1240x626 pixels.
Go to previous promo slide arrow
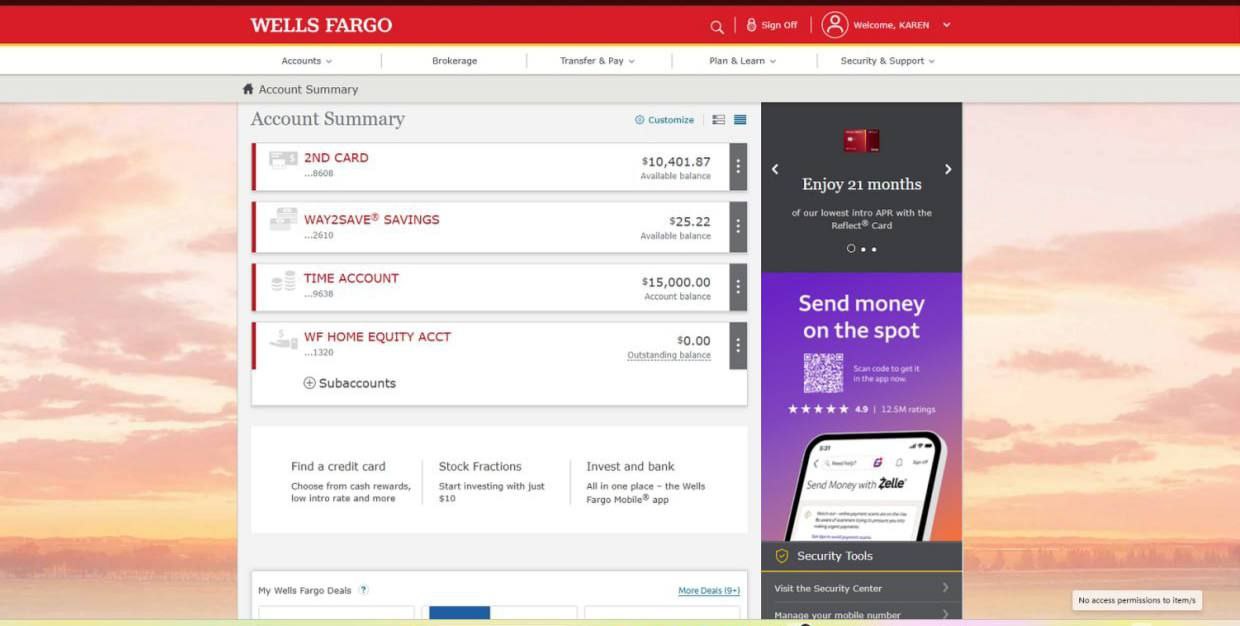click(775, 169)
